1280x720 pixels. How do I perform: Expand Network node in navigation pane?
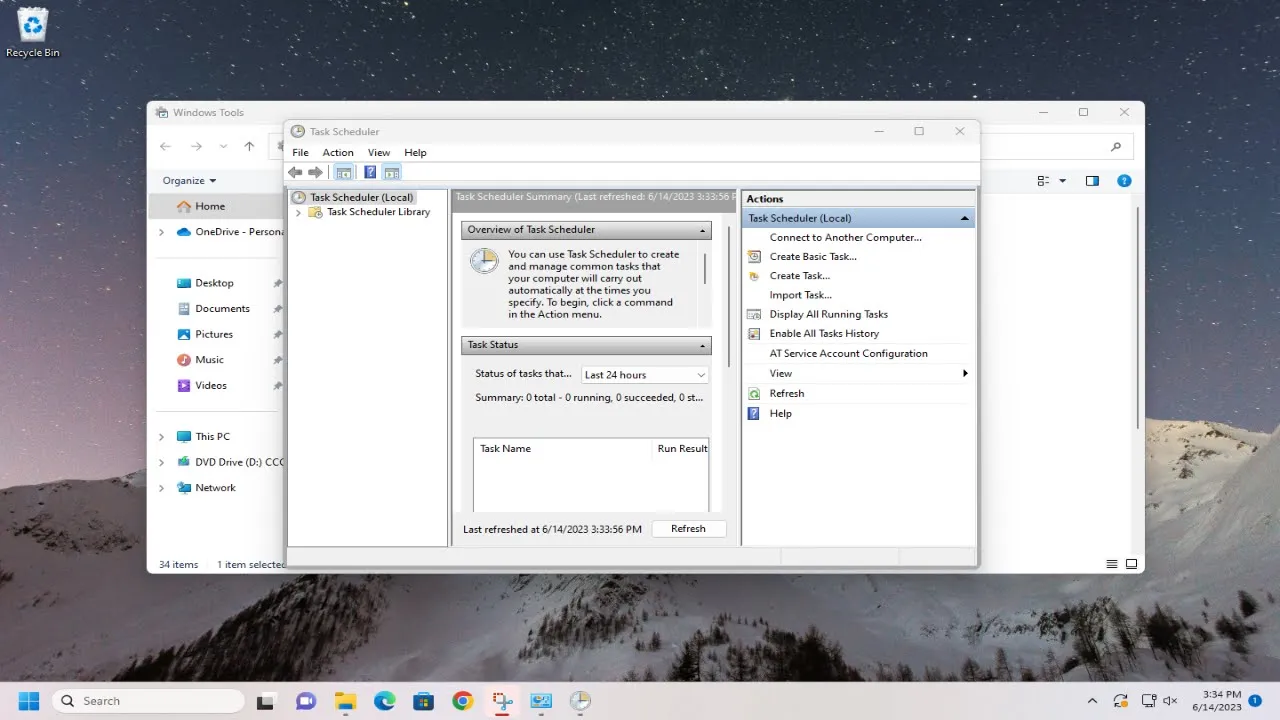(162, 488)
